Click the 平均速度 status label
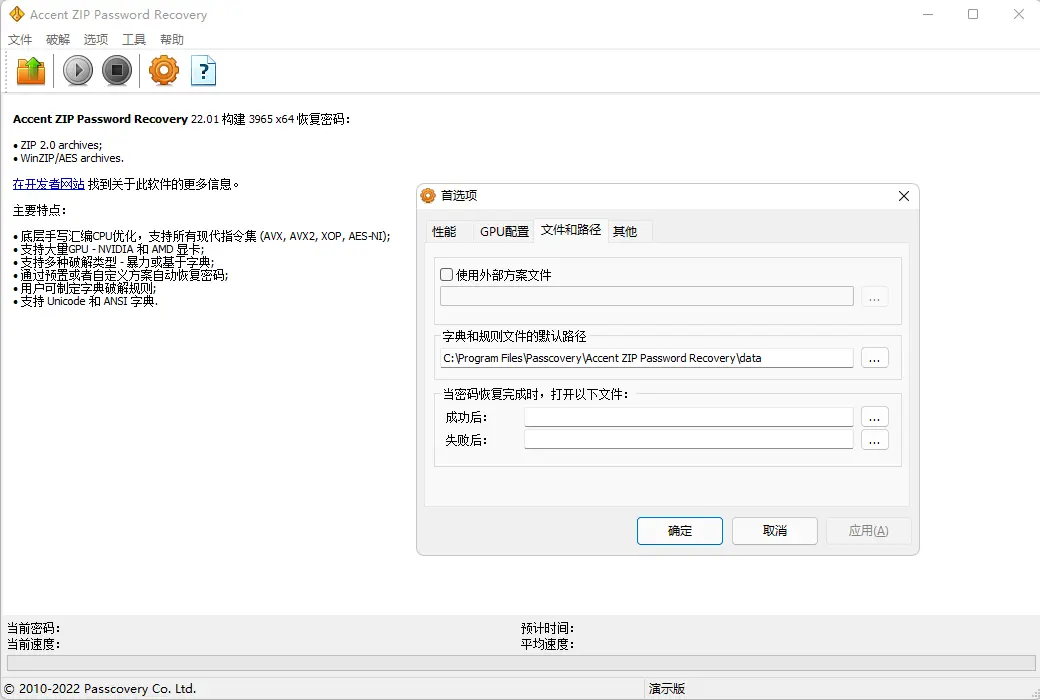Screen dimensions: 1040x700 pos(547,644)
